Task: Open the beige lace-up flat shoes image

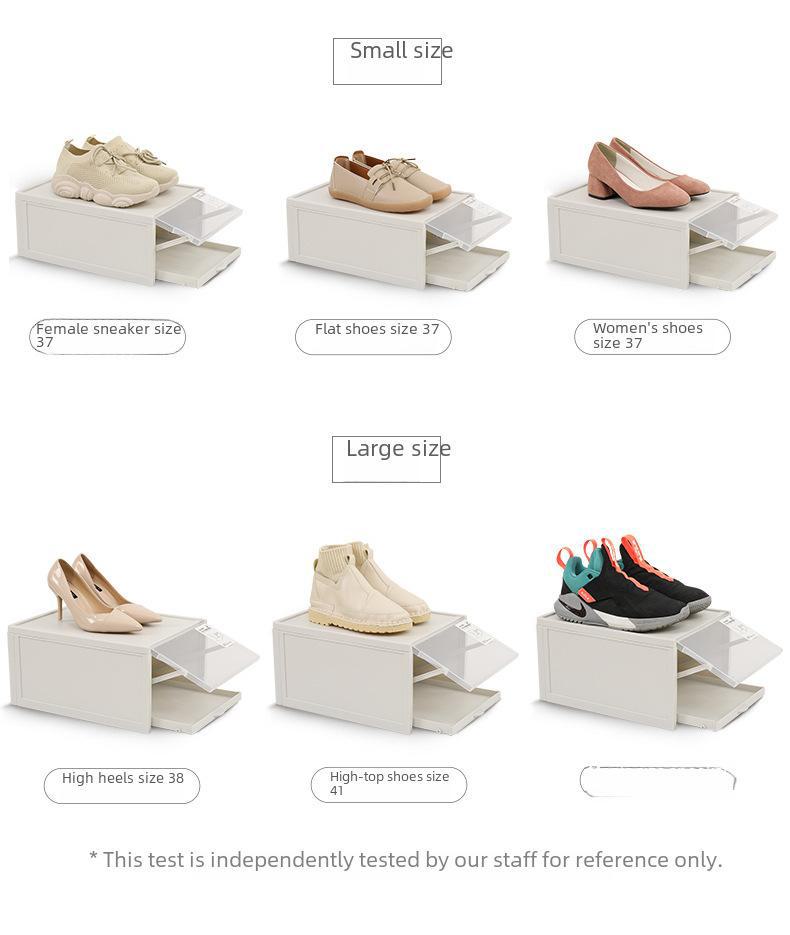Action: tap(389, 181)
